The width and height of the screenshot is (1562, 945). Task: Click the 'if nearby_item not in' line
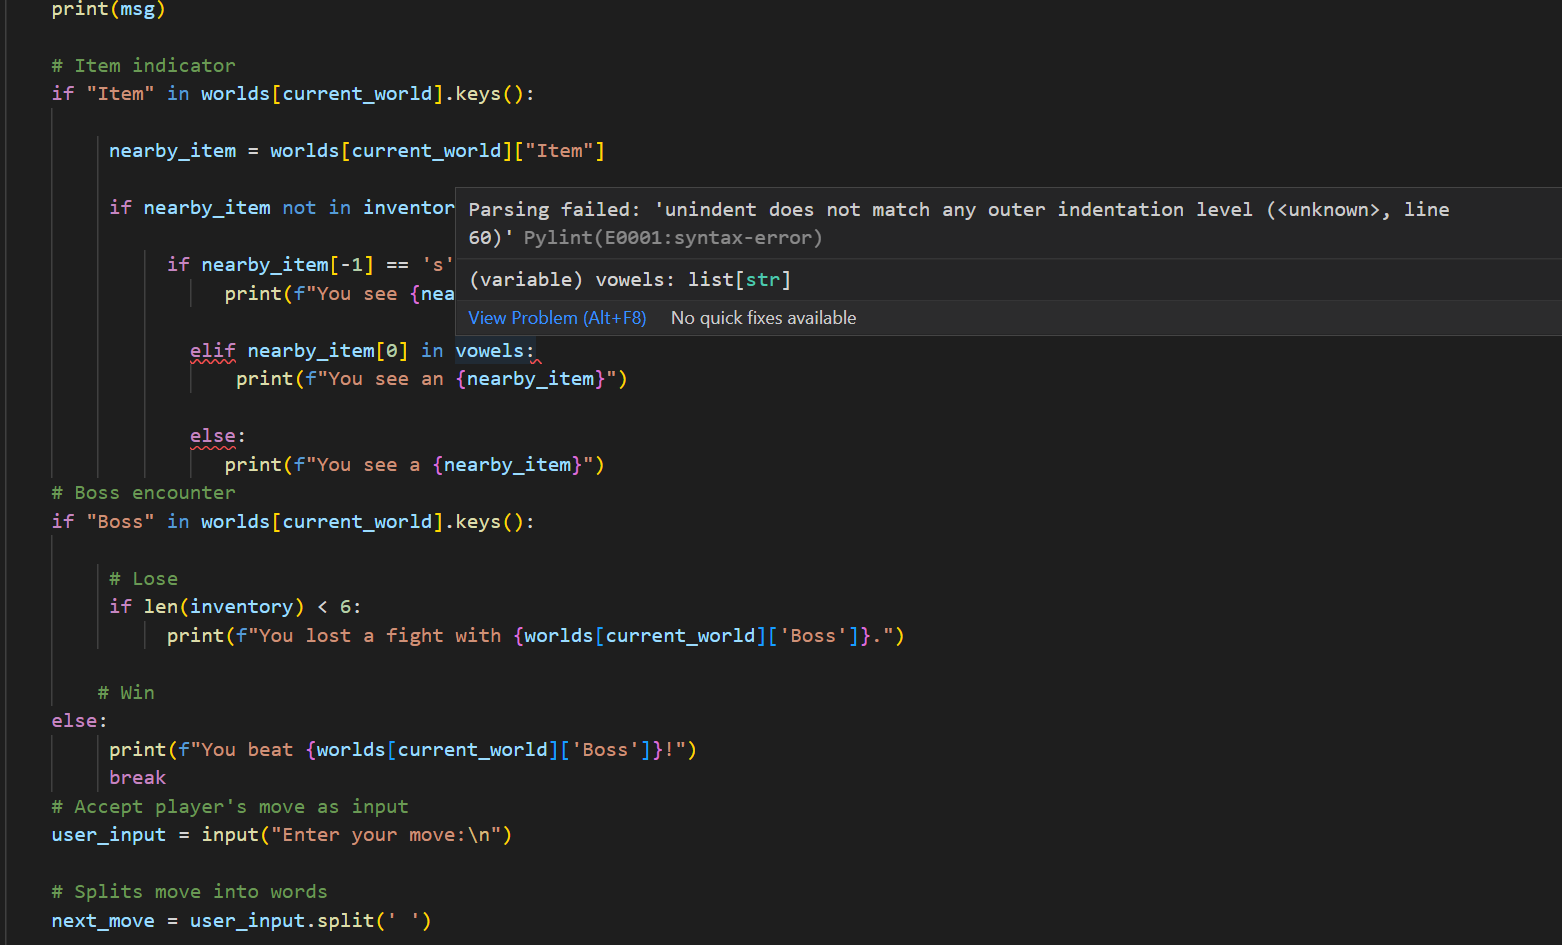(282, 208)
